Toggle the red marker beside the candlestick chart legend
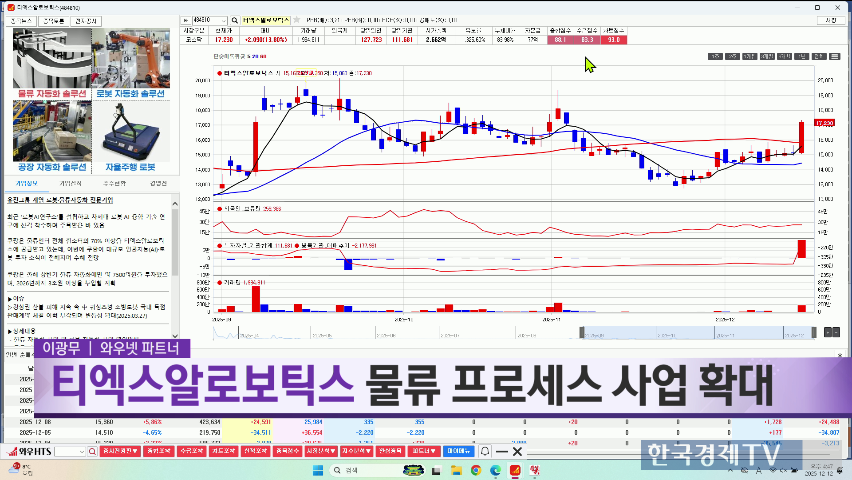The height and width of the screenshot is (480, 852). [x=219, y=73]
